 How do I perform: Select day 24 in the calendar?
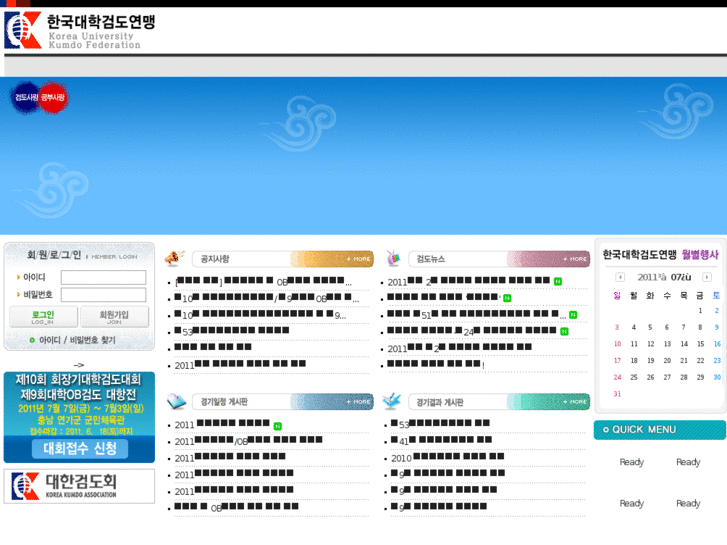point(617,377)
